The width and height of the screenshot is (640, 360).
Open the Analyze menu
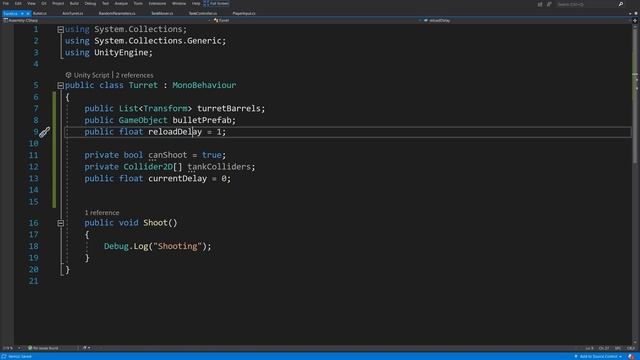pos(121,3)
